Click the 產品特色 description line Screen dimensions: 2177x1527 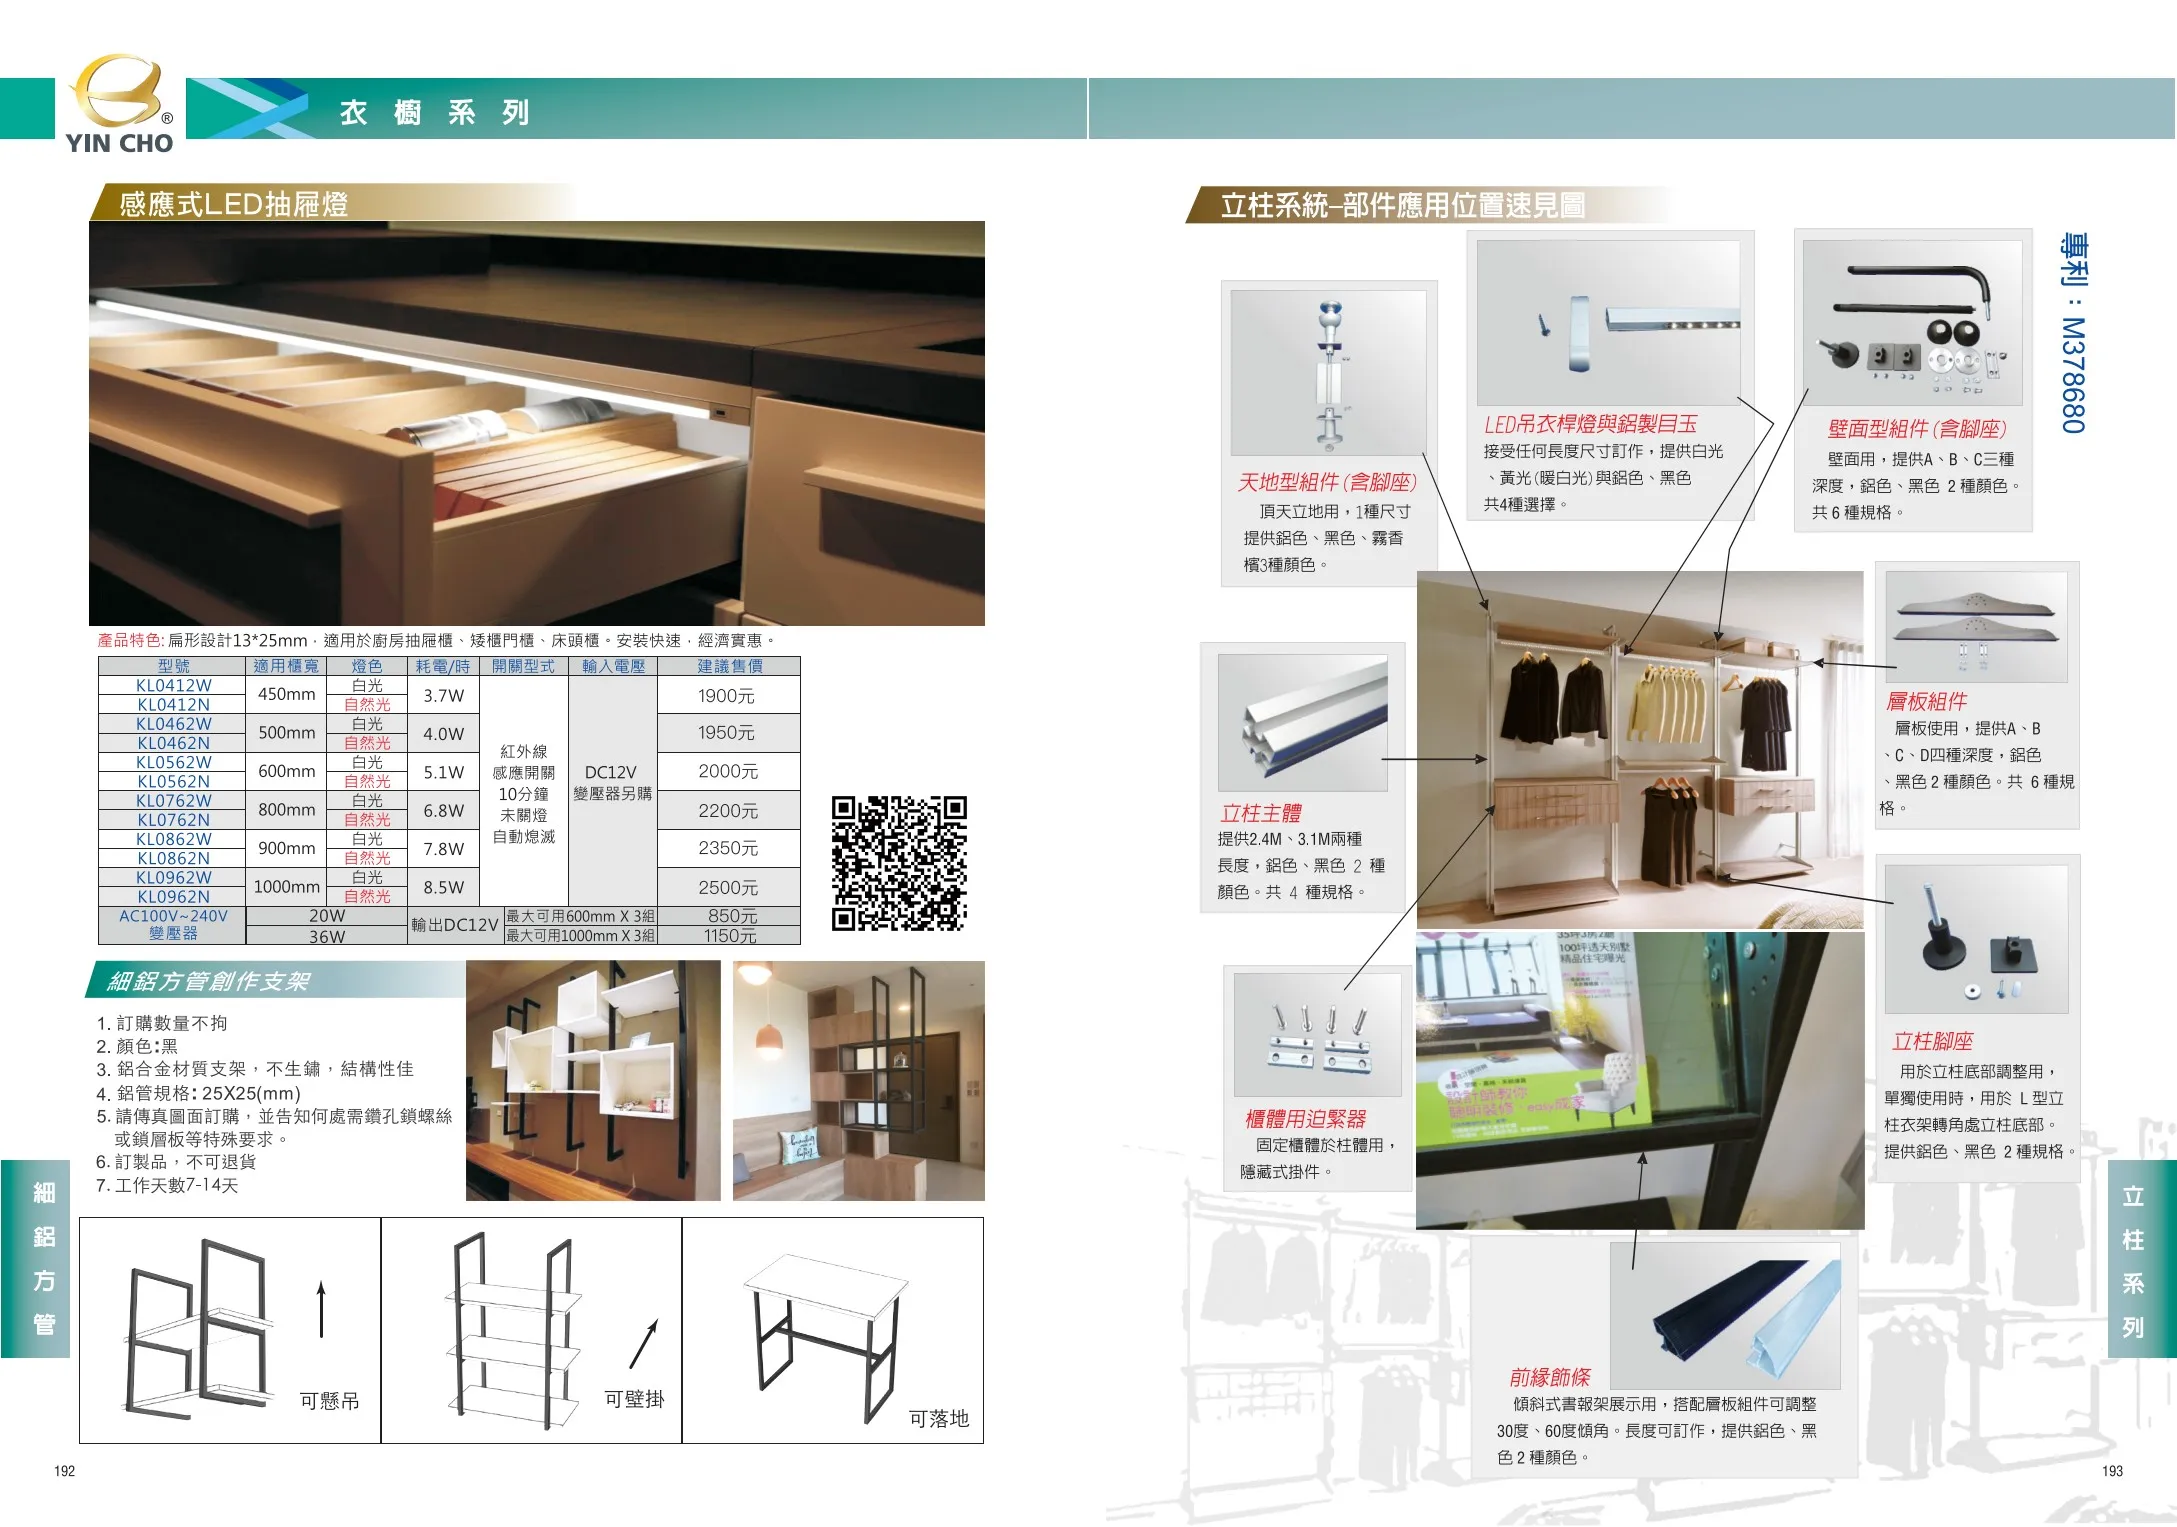(x=437, y=641)
